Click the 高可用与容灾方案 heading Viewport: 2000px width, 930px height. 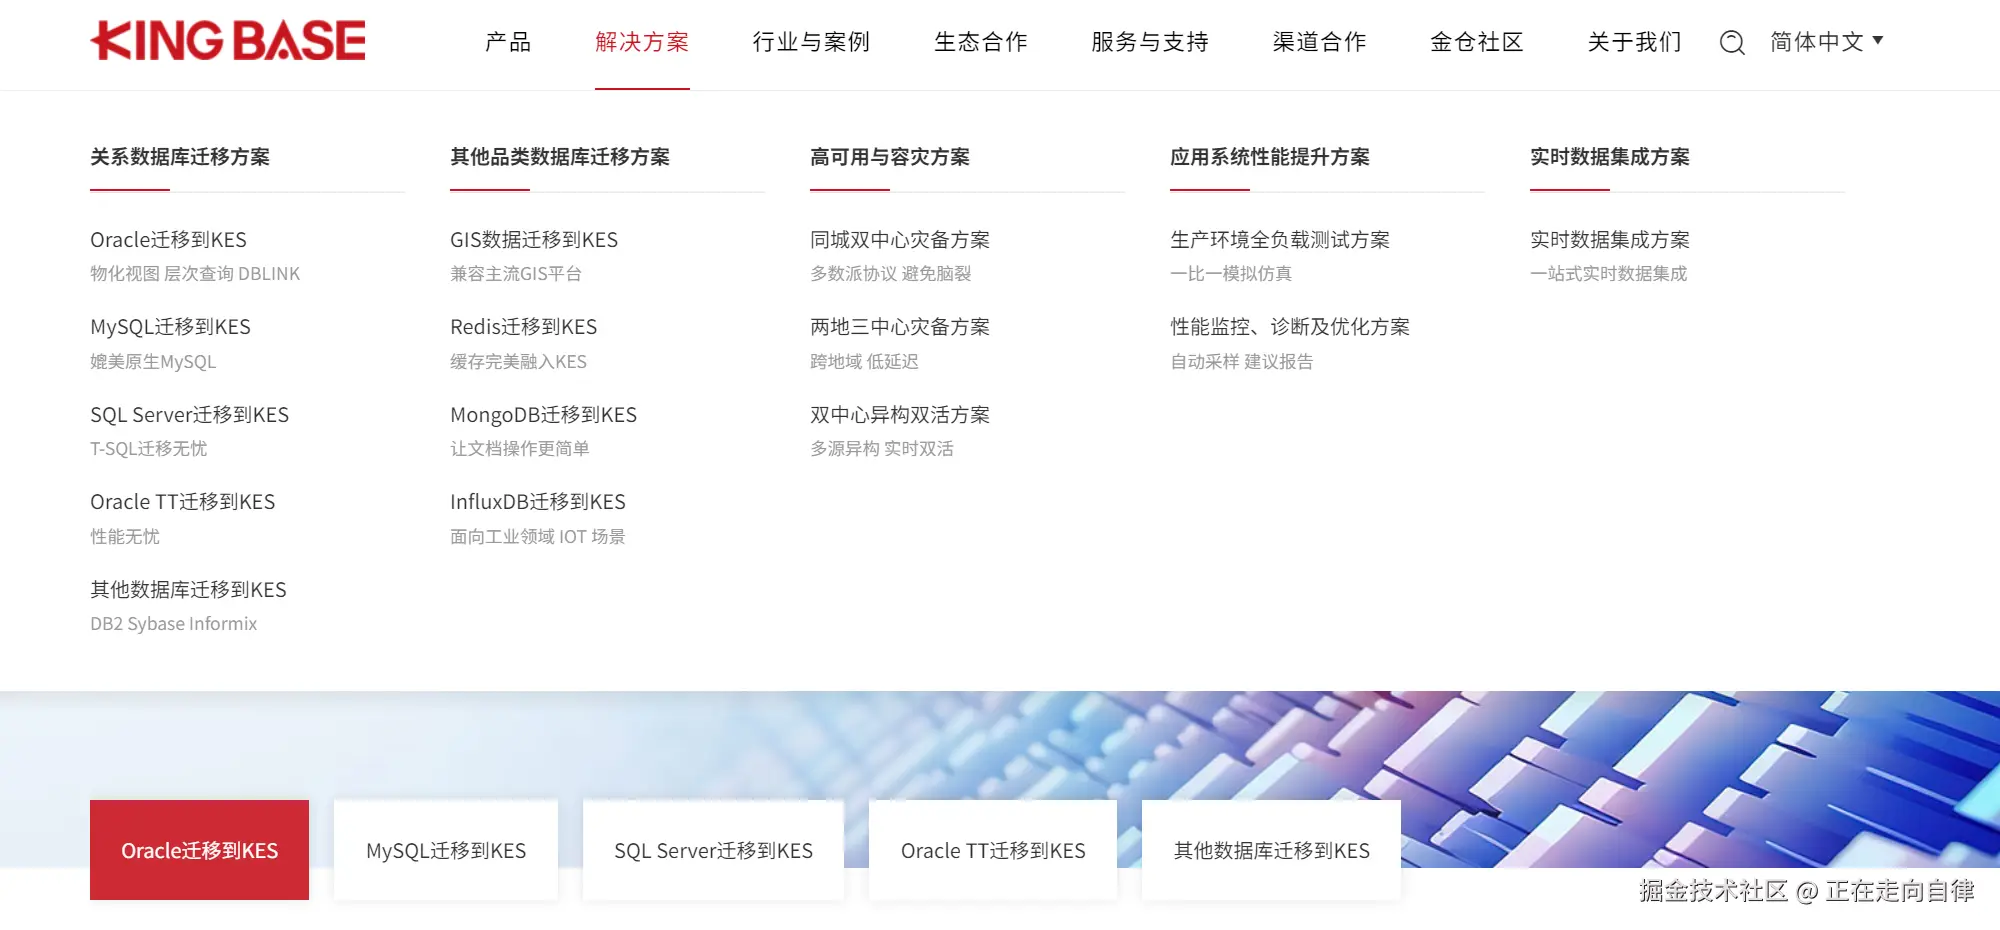[890, 157]
